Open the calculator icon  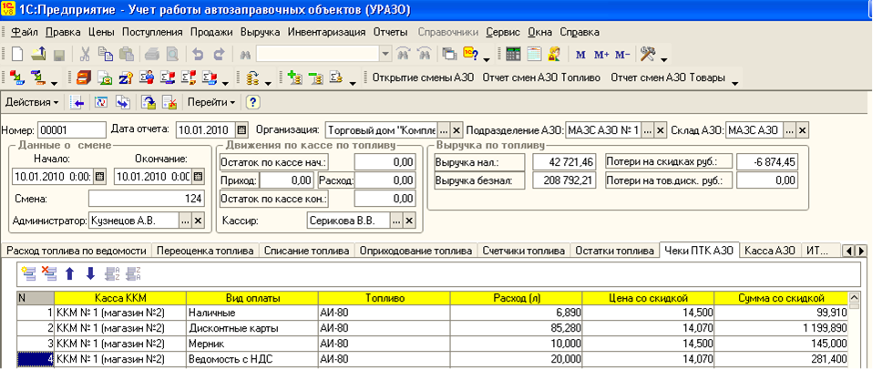tap(513, 54)
